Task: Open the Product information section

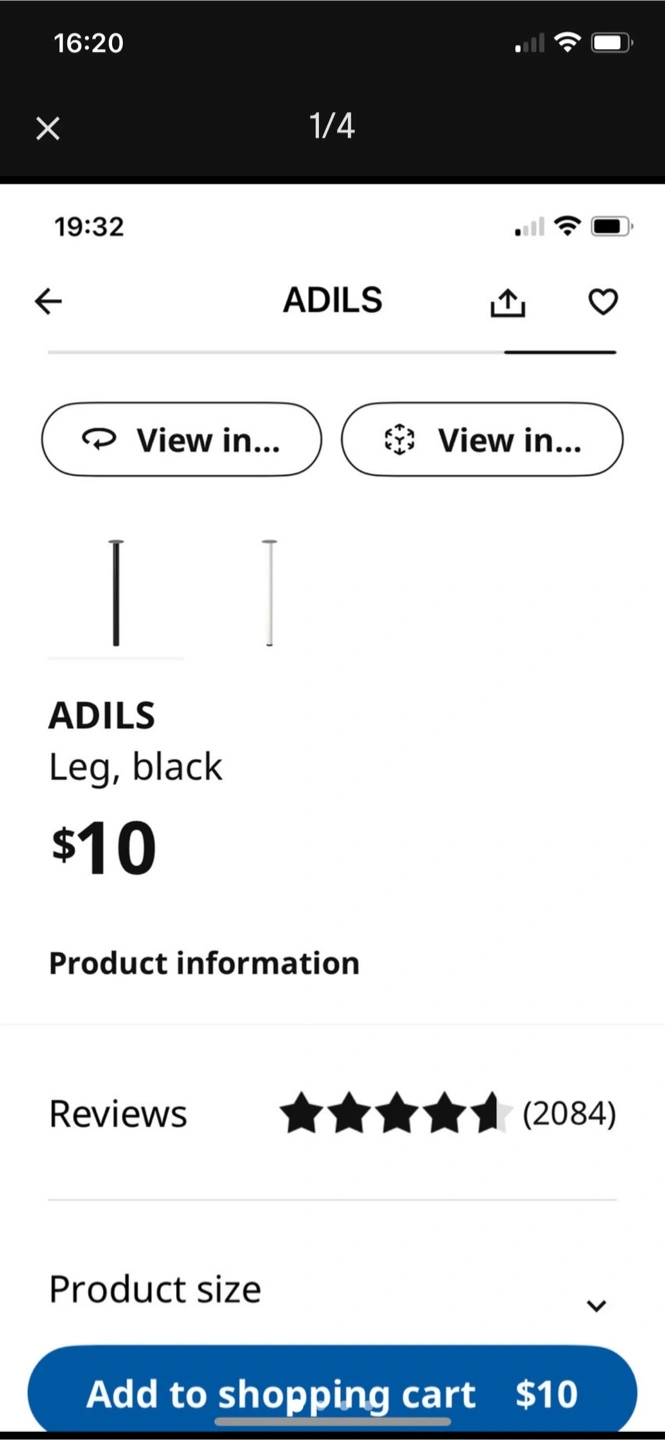Action: pos(204,963)
